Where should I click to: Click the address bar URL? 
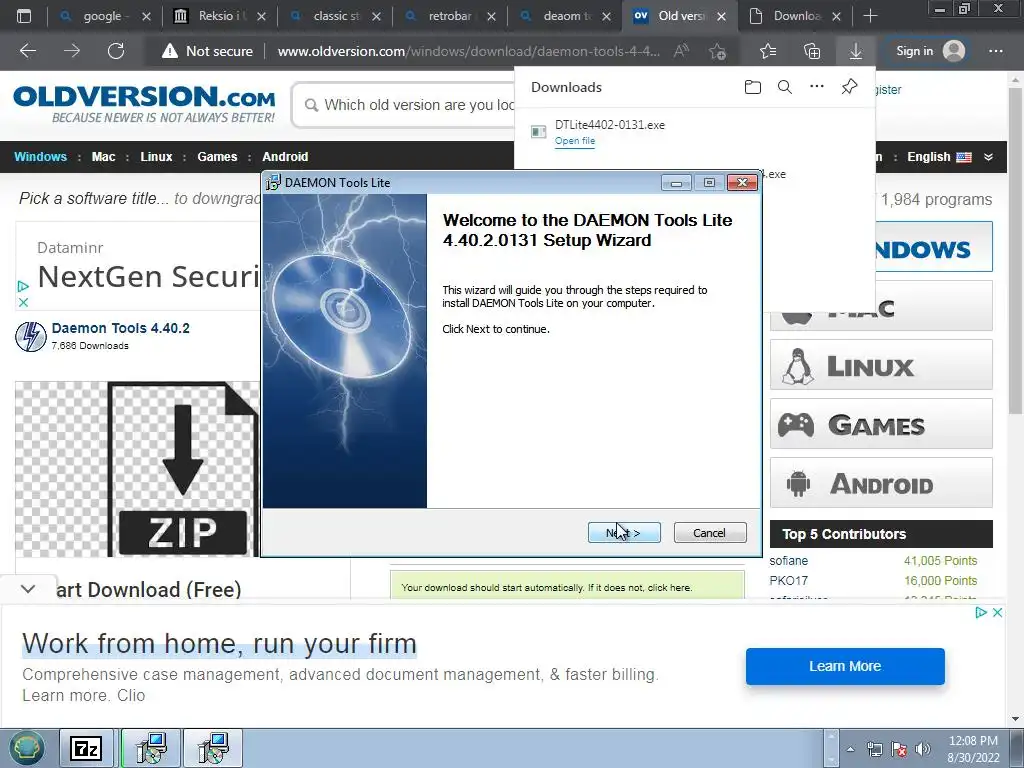pos(468,51)
